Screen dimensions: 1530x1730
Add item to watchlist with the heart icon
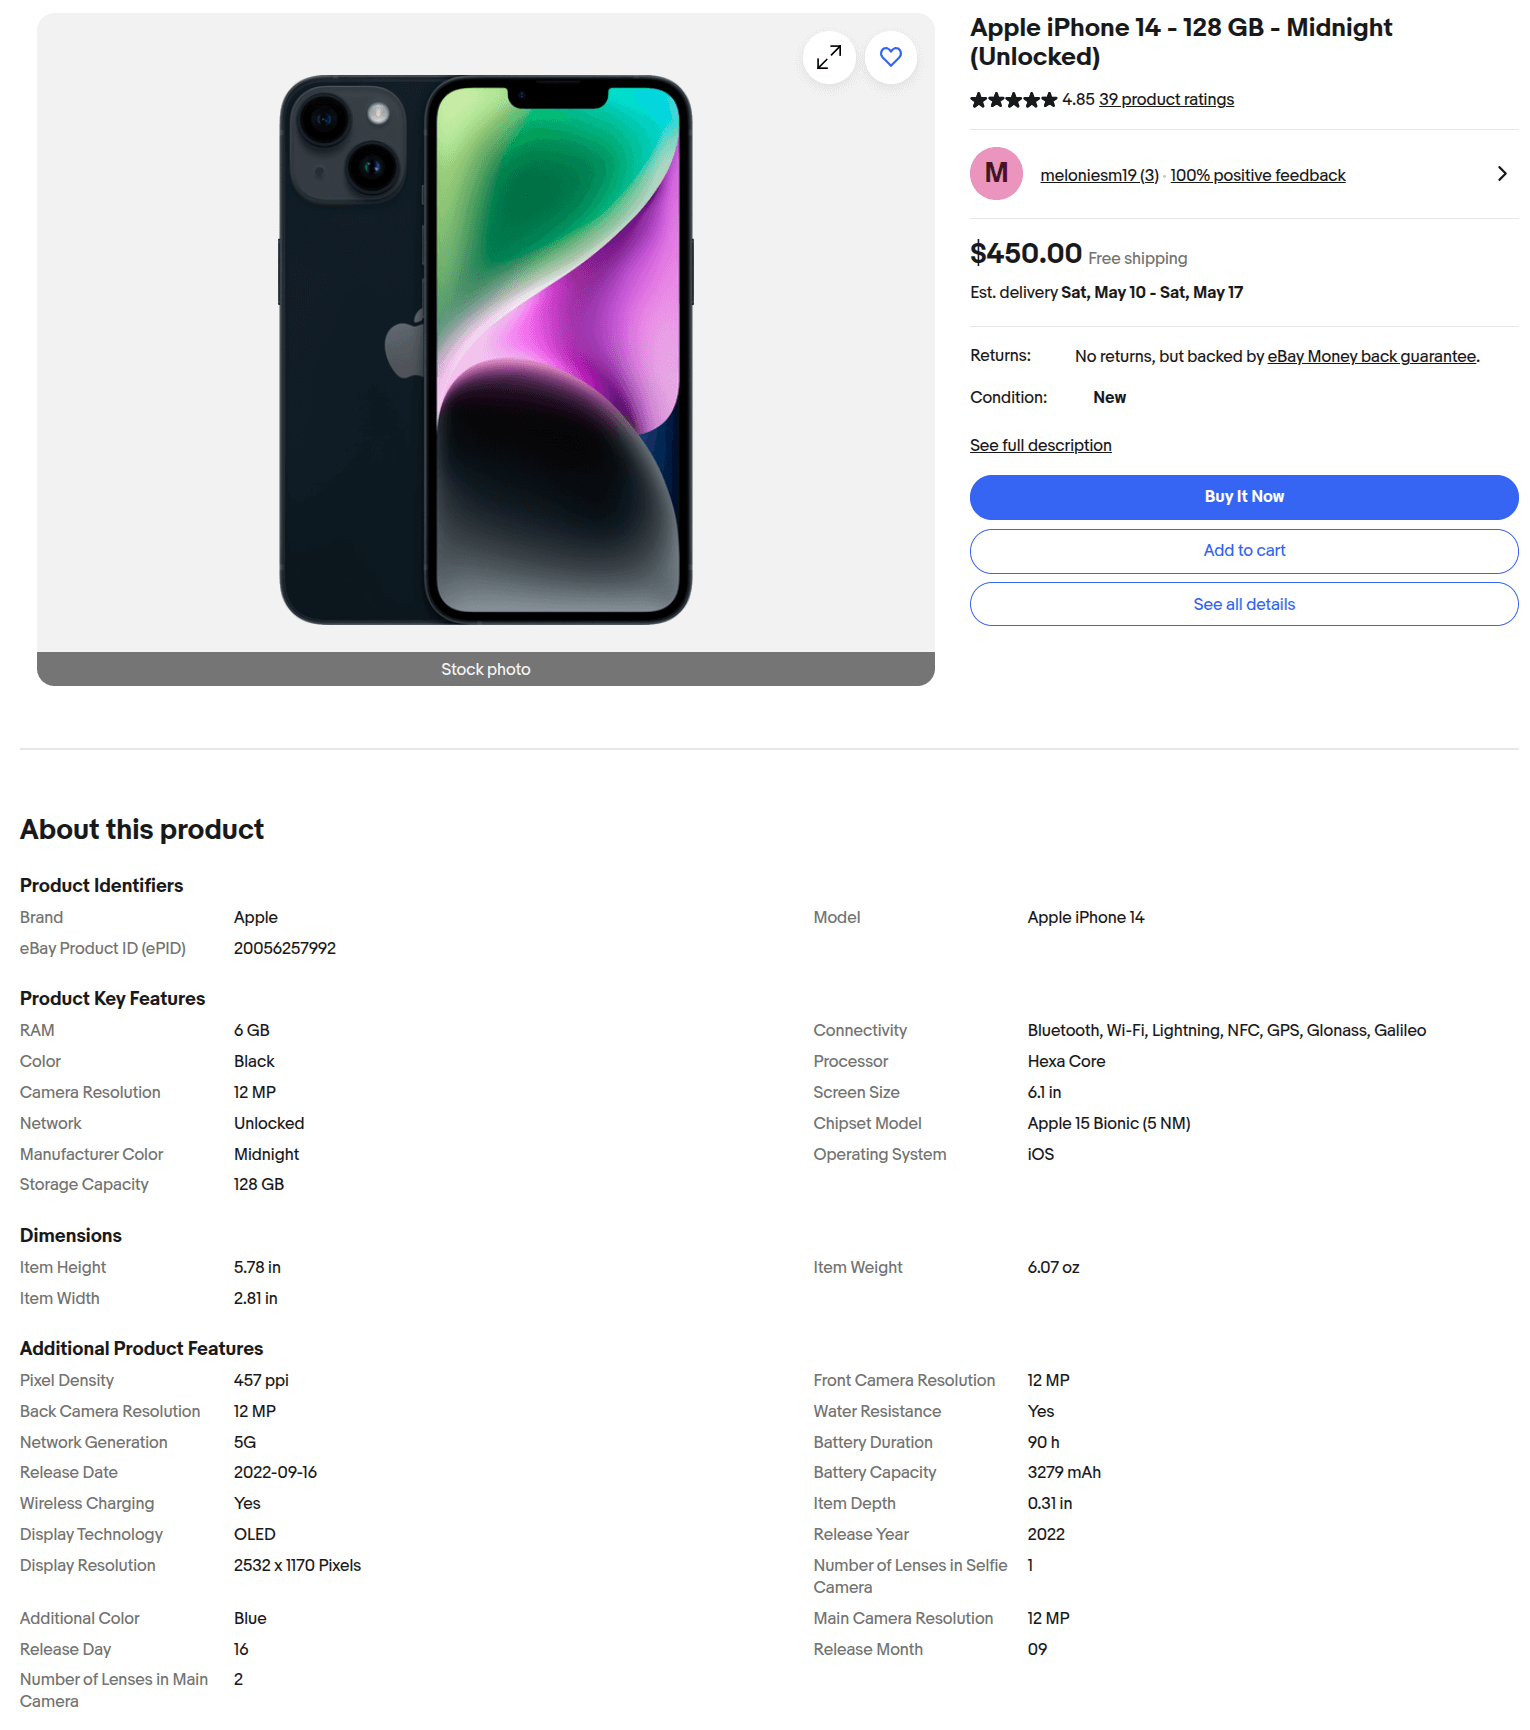click(x=890, y=57)
